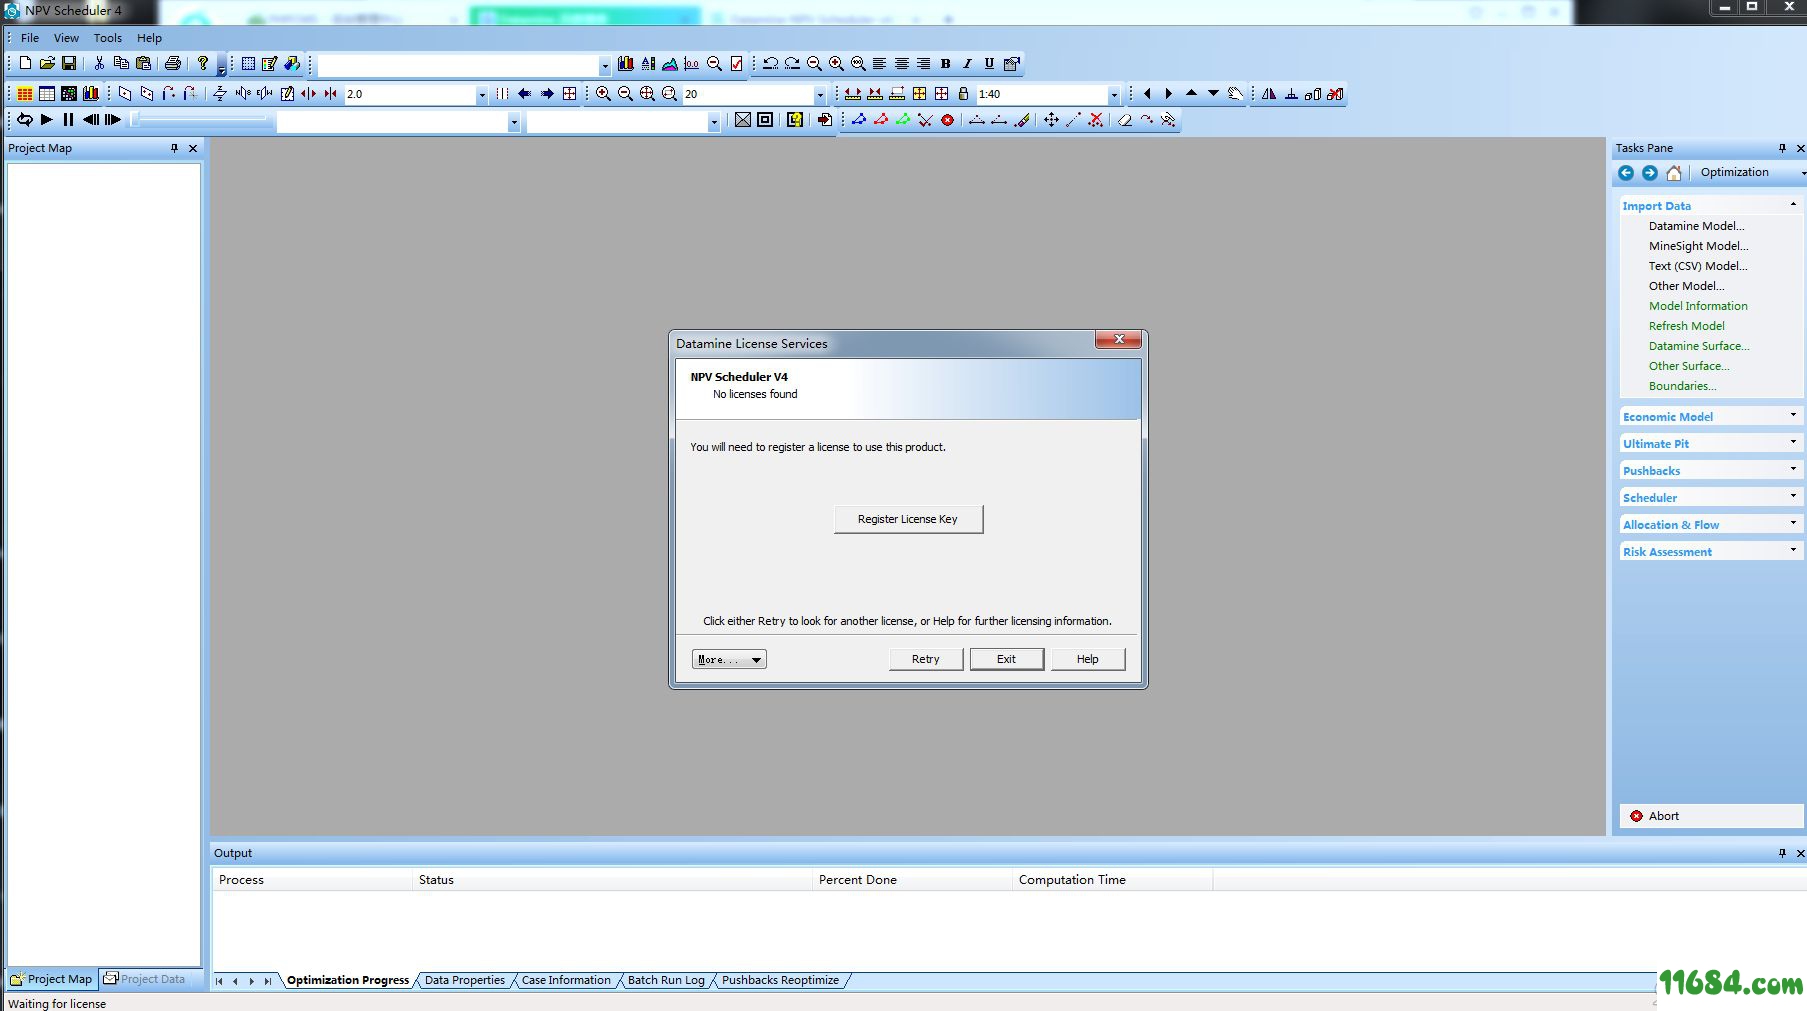
Task: Click Help button in license dialog
Action: point(1088,659)
